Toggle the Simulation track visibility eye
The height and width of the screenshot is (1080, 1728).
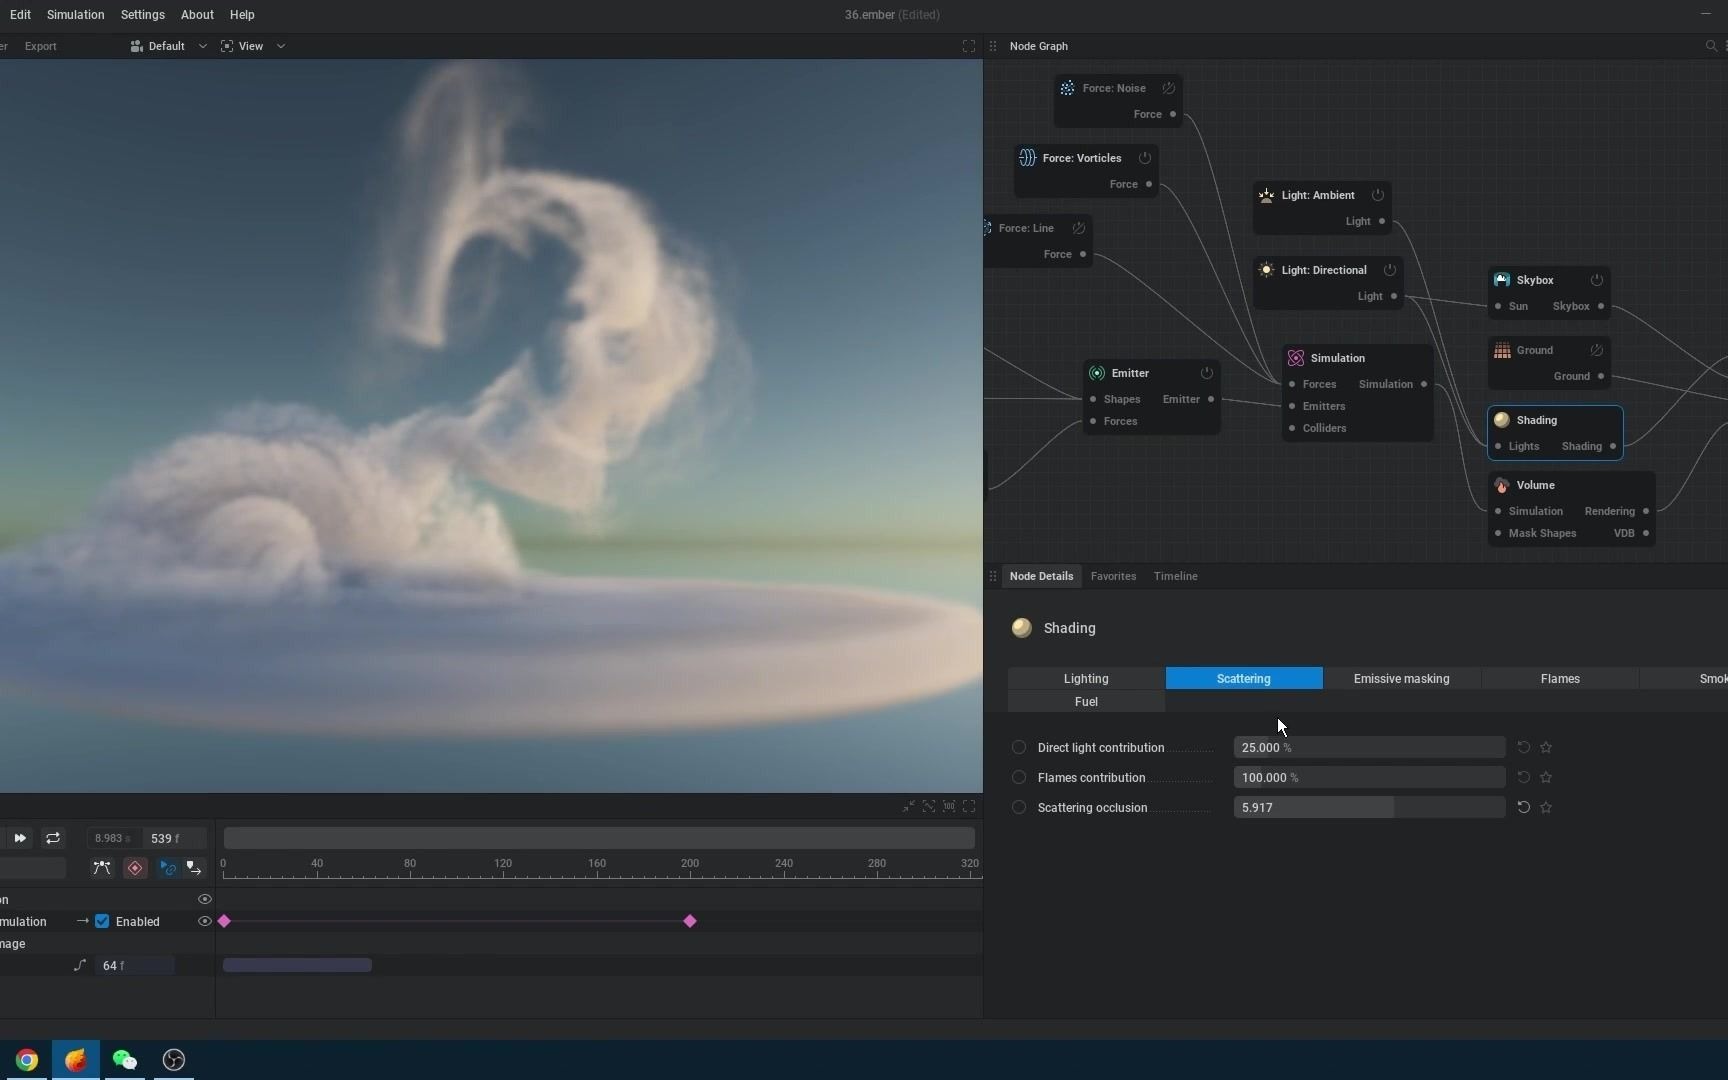[x=205, y=922]
